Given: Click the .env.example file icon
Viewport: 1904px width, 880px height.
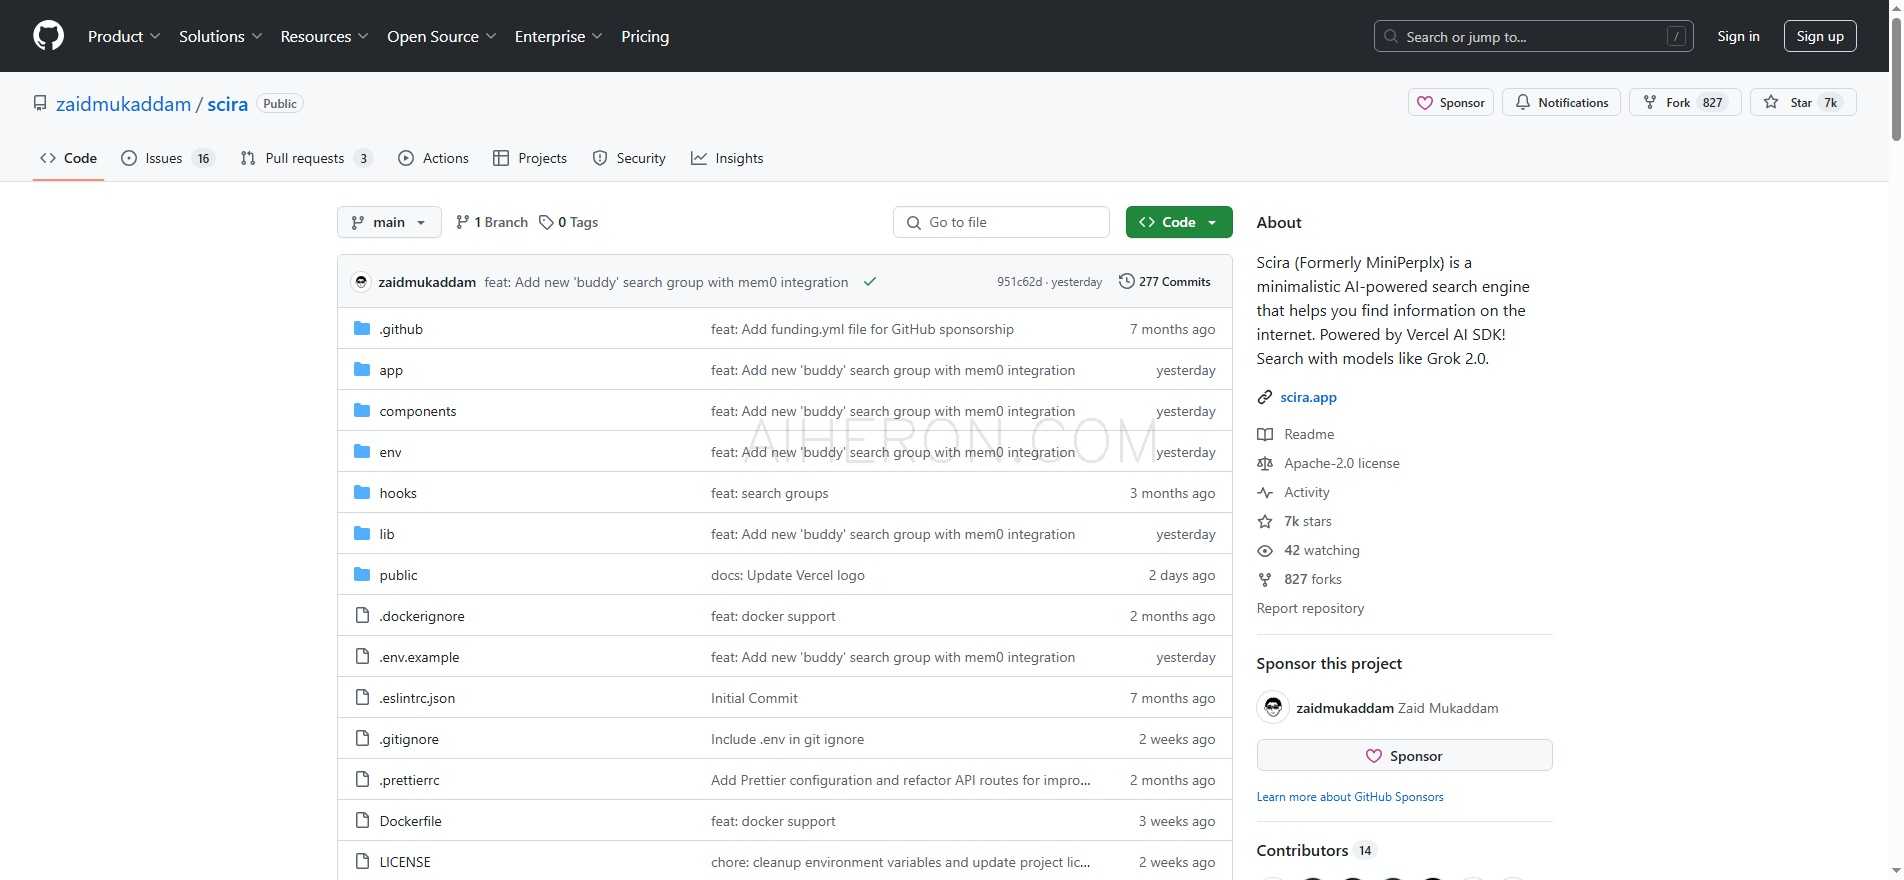Looking at the screenshot, I should [x=362, y=657].
